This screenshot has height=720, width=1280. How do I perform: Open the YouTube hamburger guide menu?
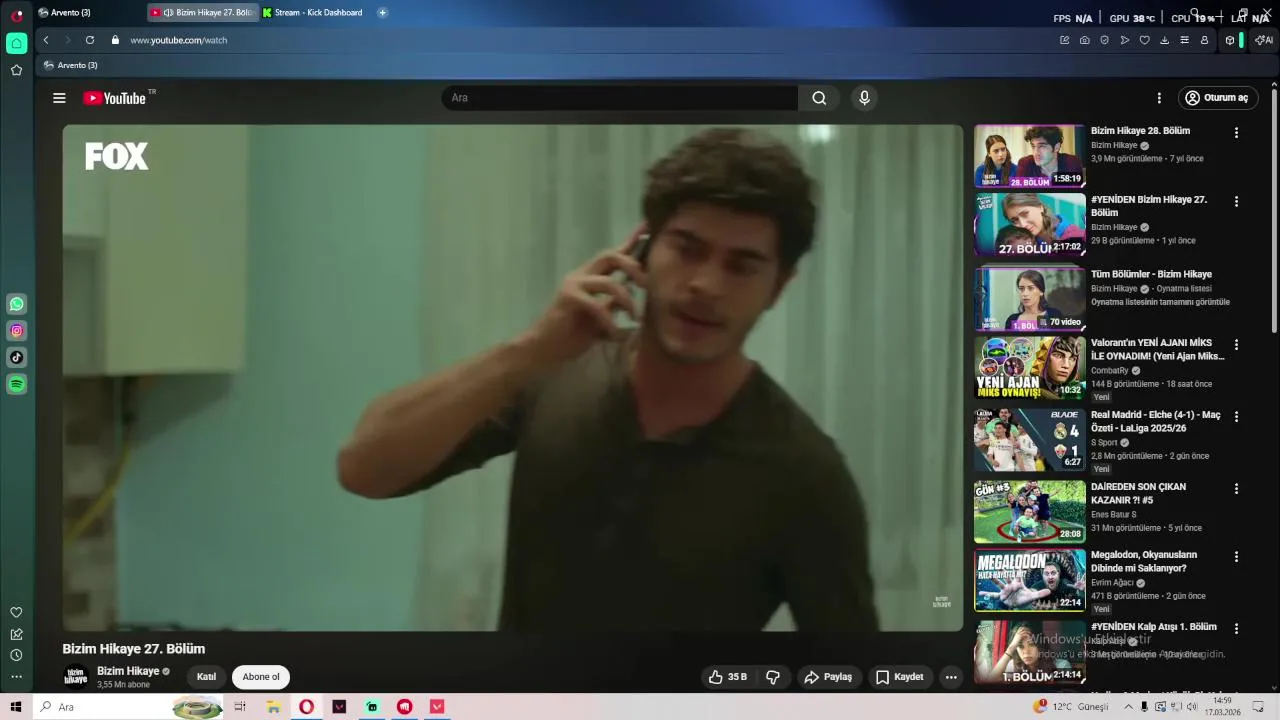pos(59,98)
